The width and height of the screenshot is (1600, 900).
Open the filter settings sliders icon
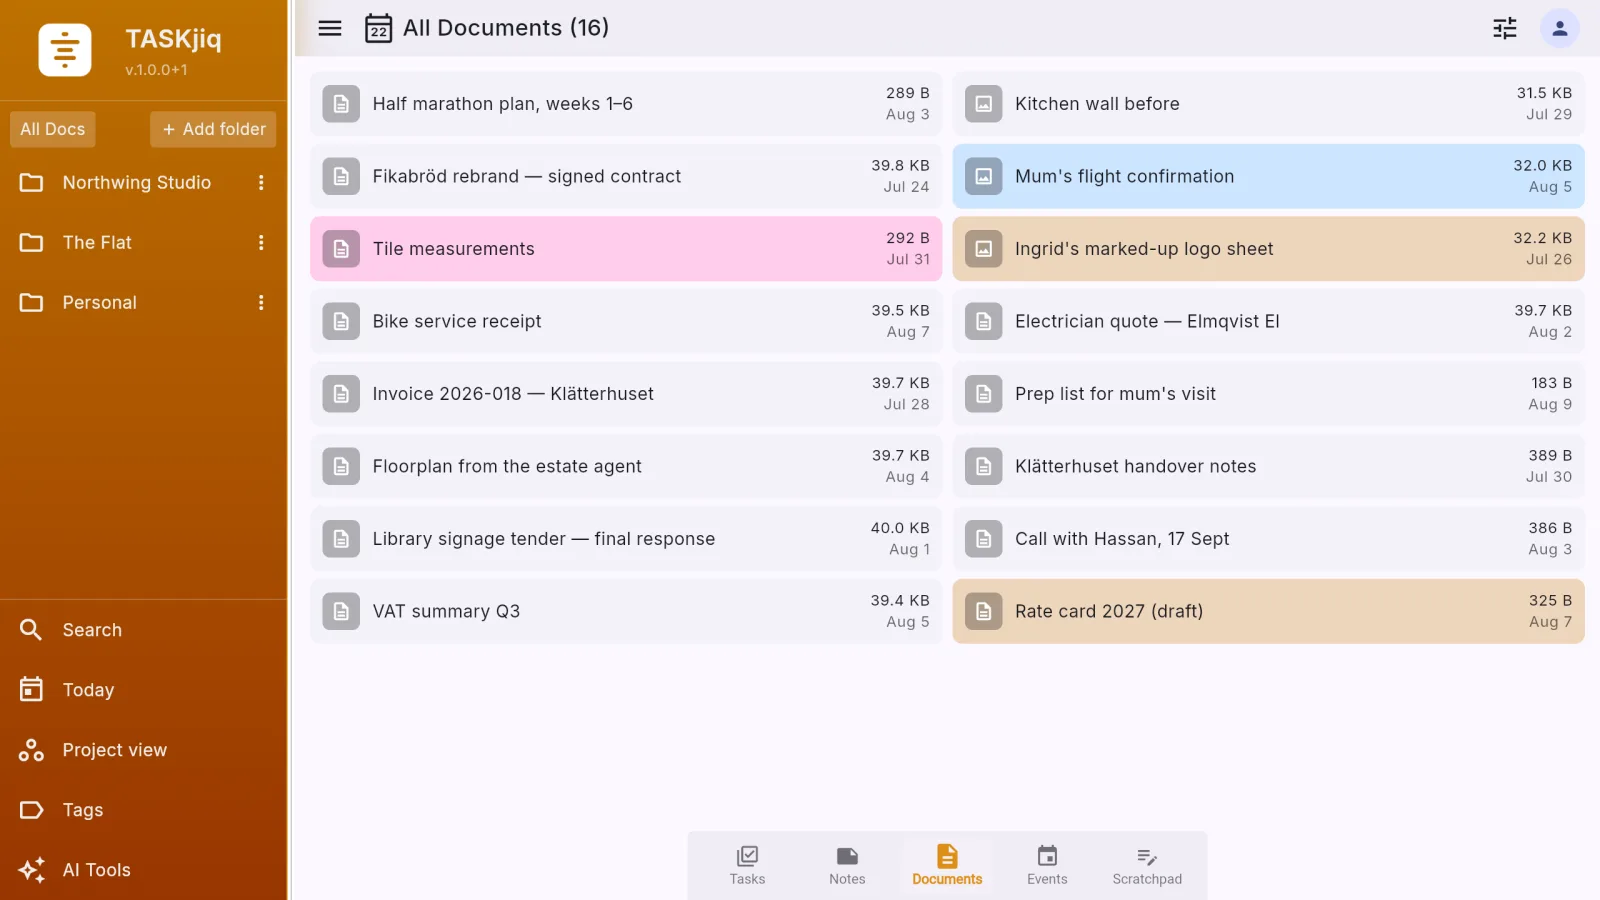click(1505, 28)
